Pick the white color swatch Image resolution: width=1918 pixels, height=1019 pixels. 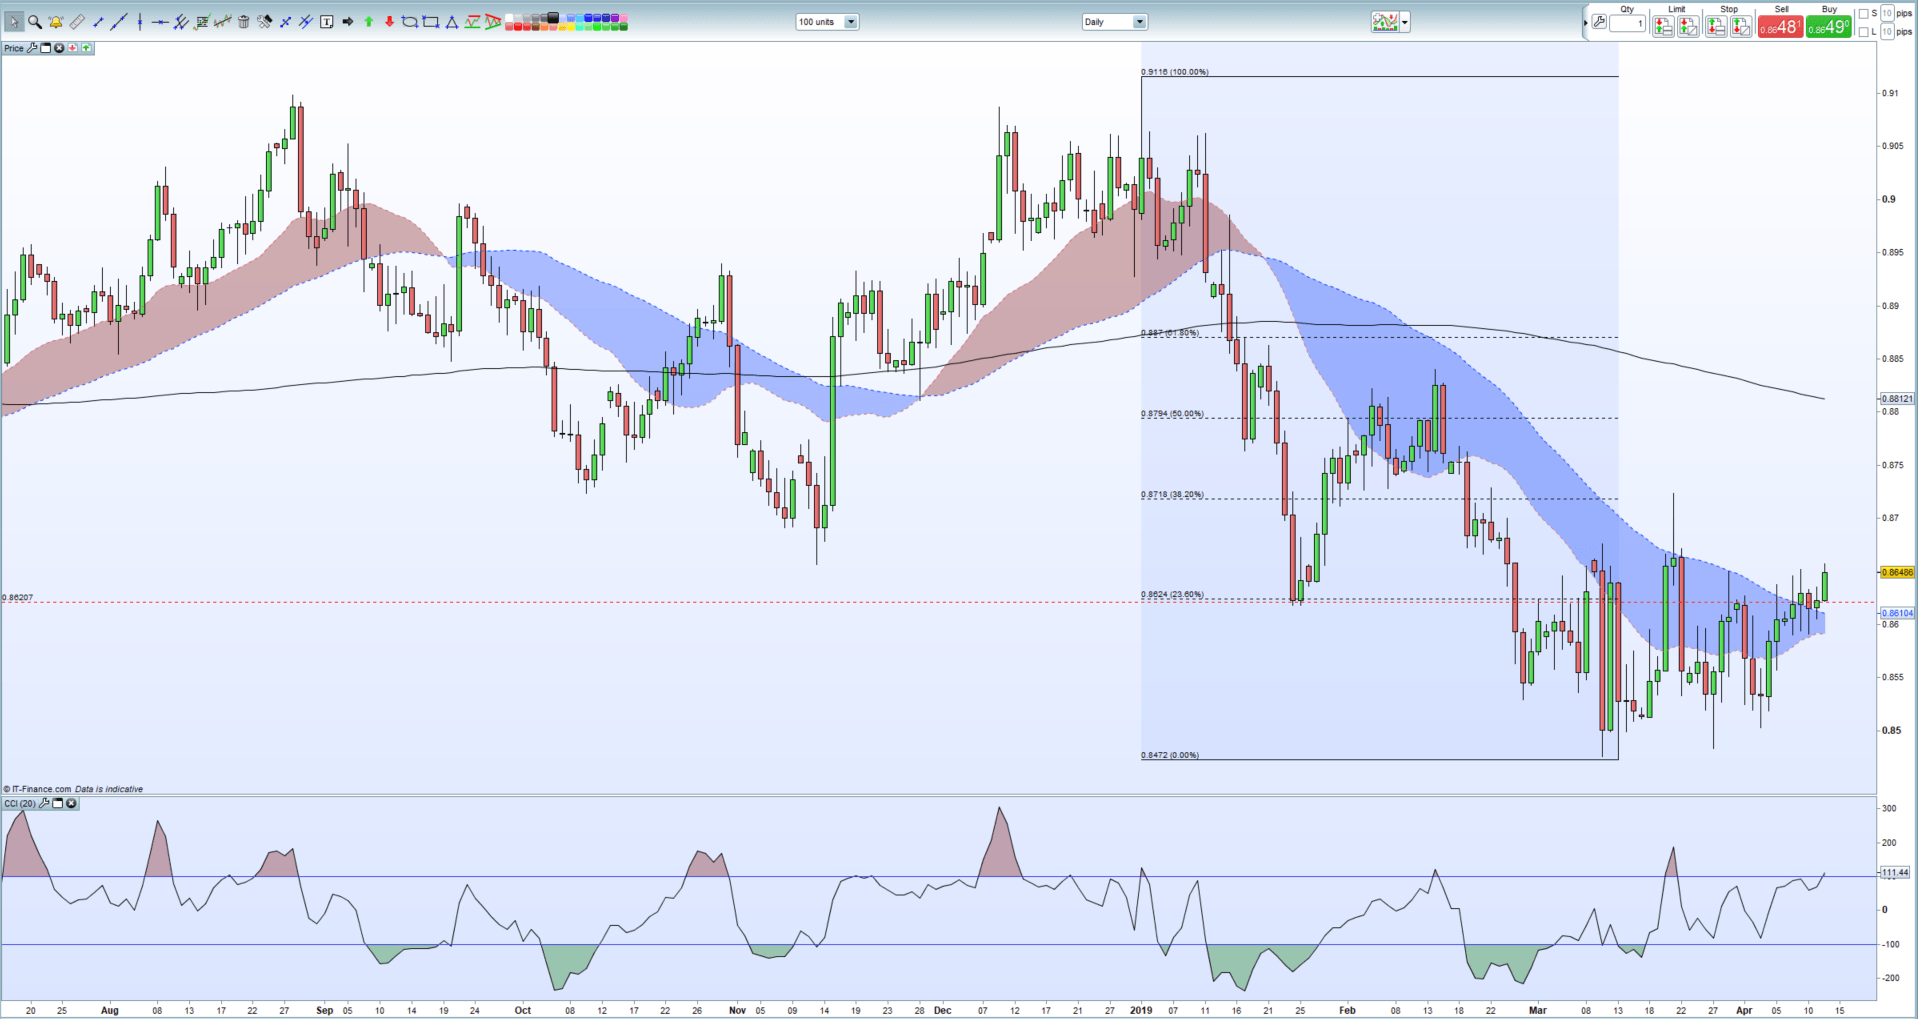508,17
